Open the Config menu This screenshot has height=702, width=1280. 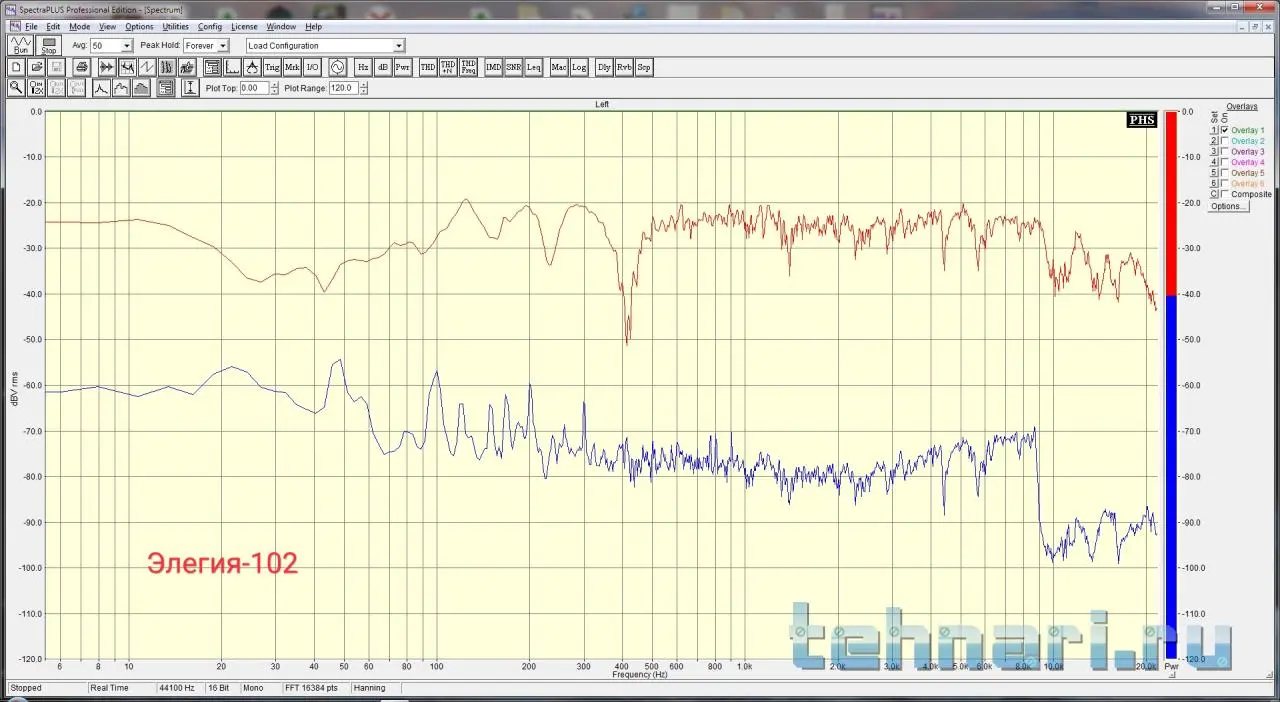(x=210, y=27)
